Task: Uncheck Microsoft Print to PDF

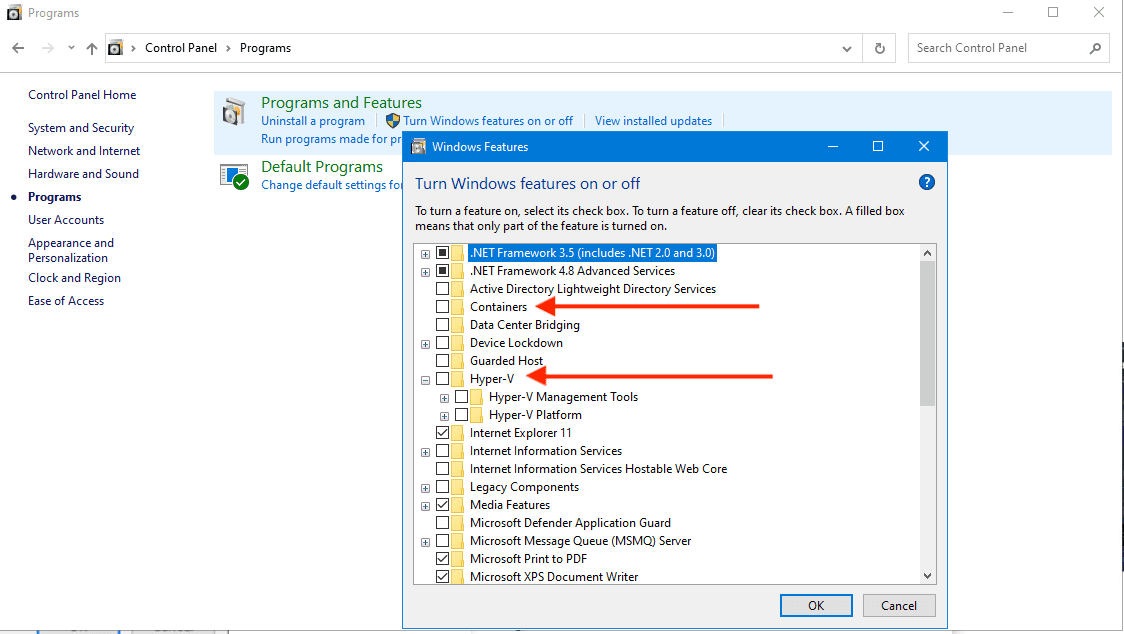Action: (442, 559)
